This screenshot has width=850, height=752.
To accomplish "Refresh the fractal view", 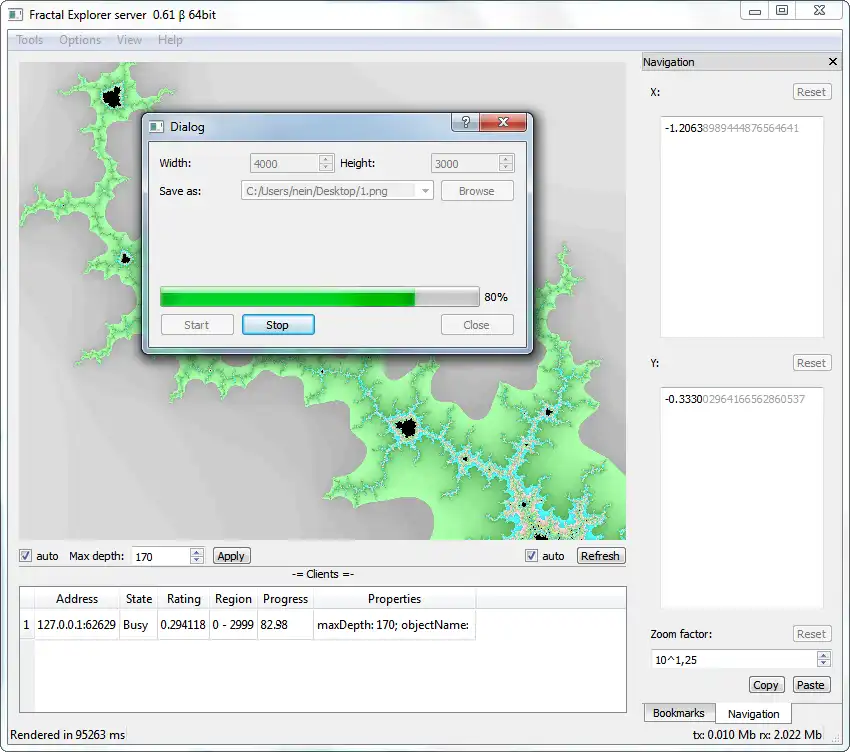I will [601, 556].
